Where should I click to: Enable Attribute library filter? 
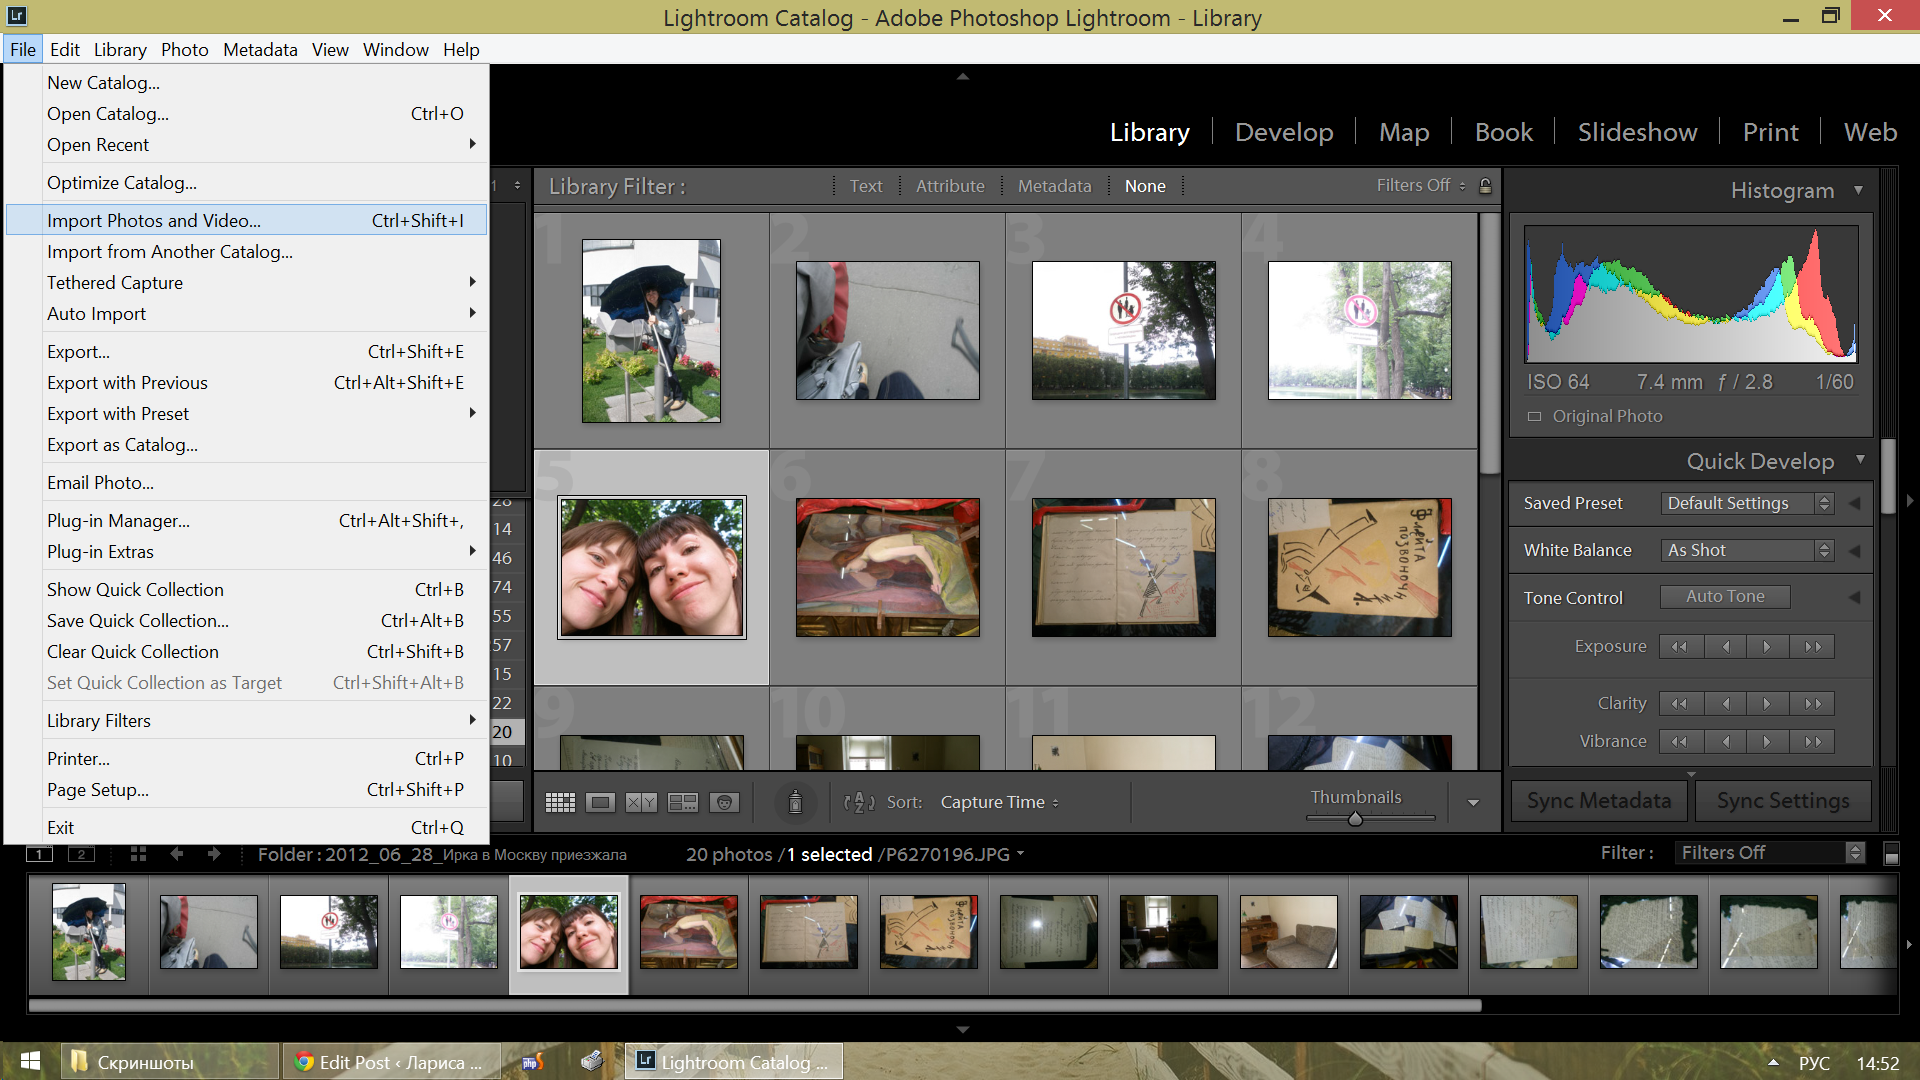pyautogui.click(x=950, y=186)
